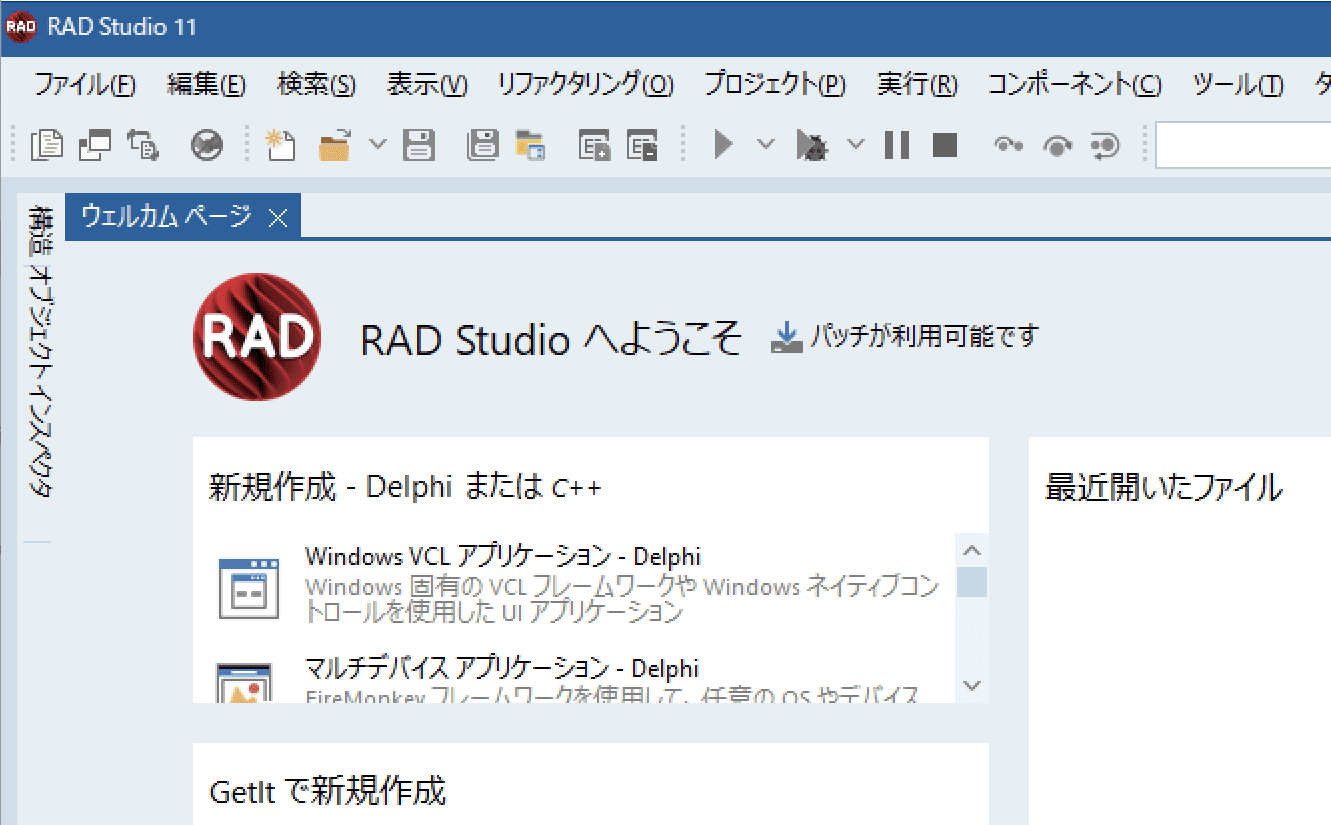Click the View Form toolbar icon
This screenshot has height=825, width=1331.
point(95,145)
